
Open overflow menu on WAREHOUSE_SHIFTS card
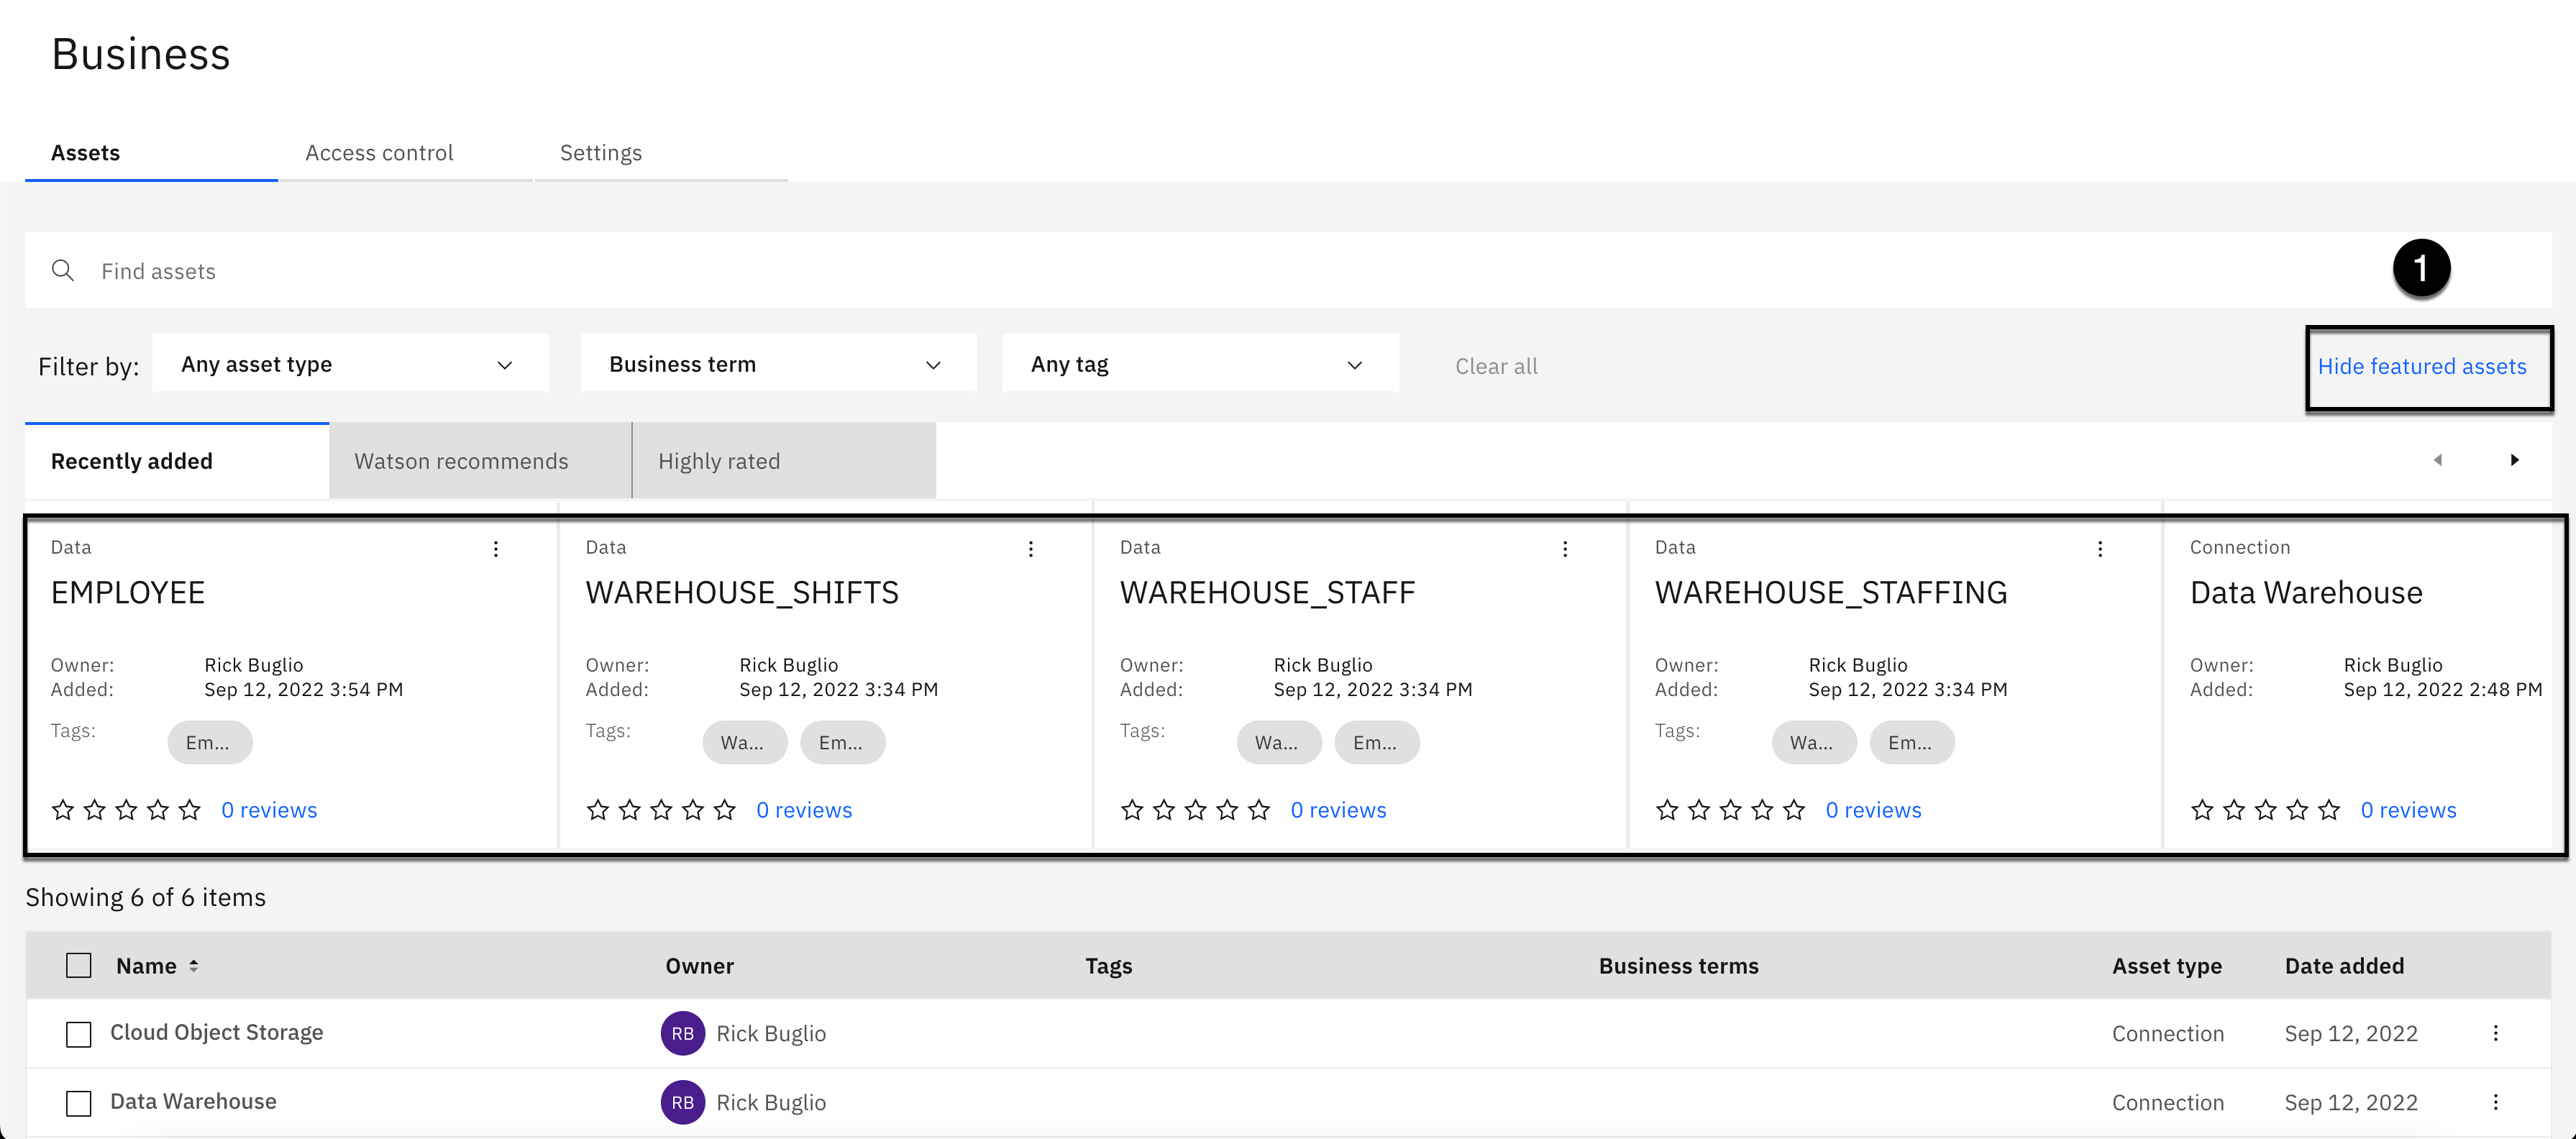click(x=1031, y=549)
